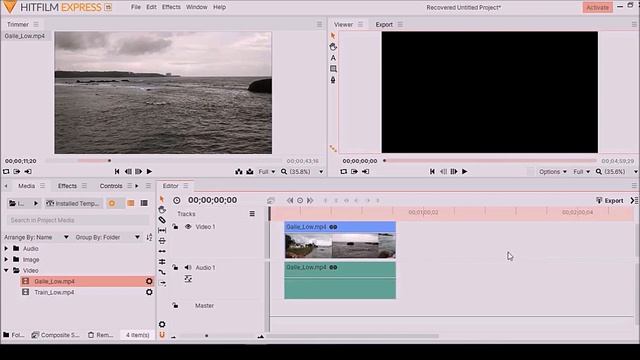Toggle Audio 1 track waveform/level icon

pyautogui.click(x=188, y=279)
